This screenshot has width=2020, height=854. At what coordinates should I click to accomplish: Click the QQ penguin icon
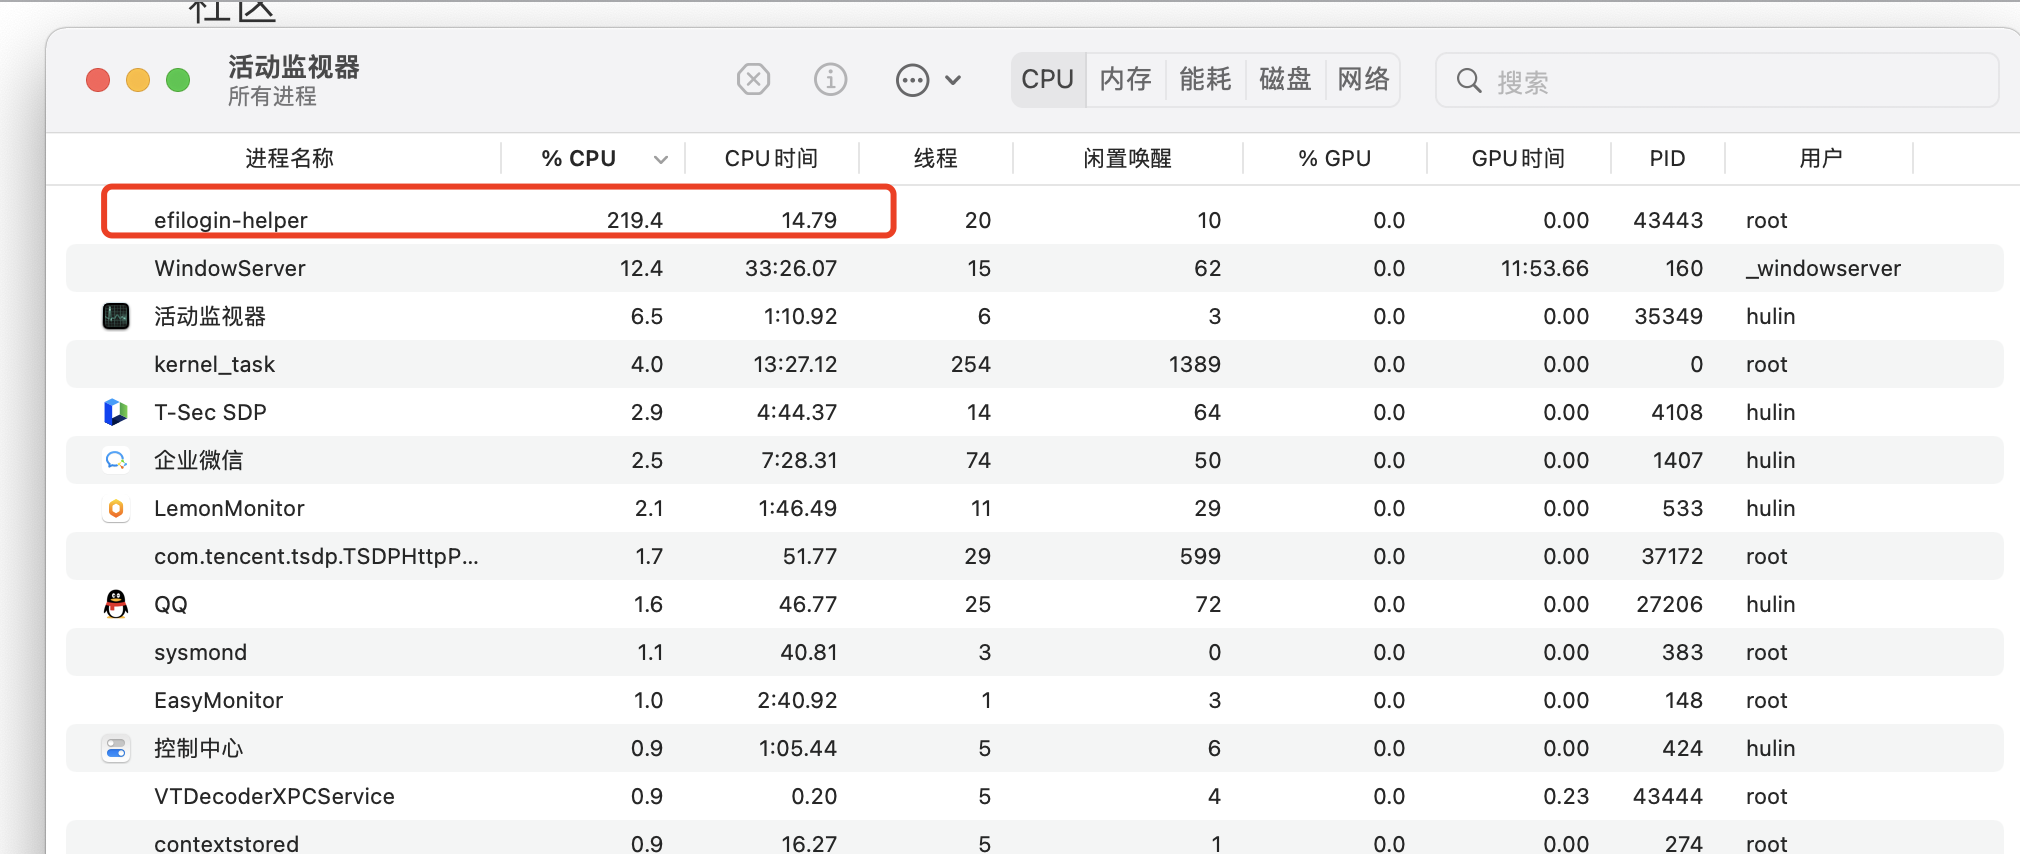click(x=116, y=604)
